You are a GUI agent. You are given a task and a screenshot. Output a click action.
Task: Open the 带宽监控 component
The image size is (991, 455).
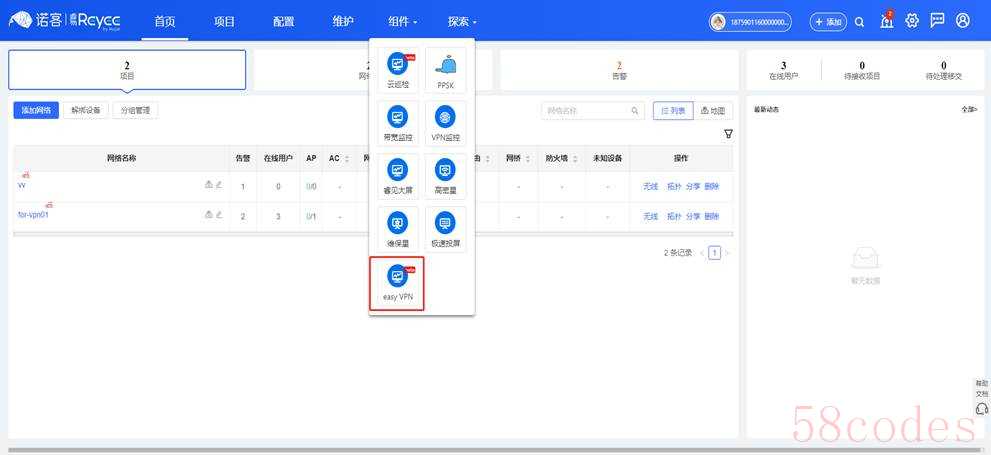[x=398, y=123]
